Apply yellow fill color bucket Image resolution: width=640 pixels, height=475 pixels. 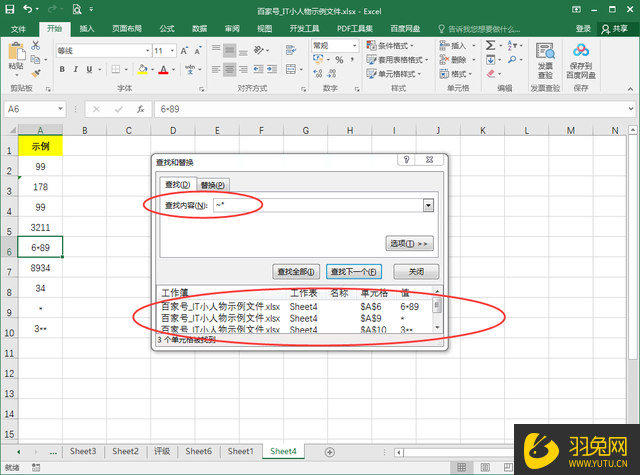pos(142,69)
